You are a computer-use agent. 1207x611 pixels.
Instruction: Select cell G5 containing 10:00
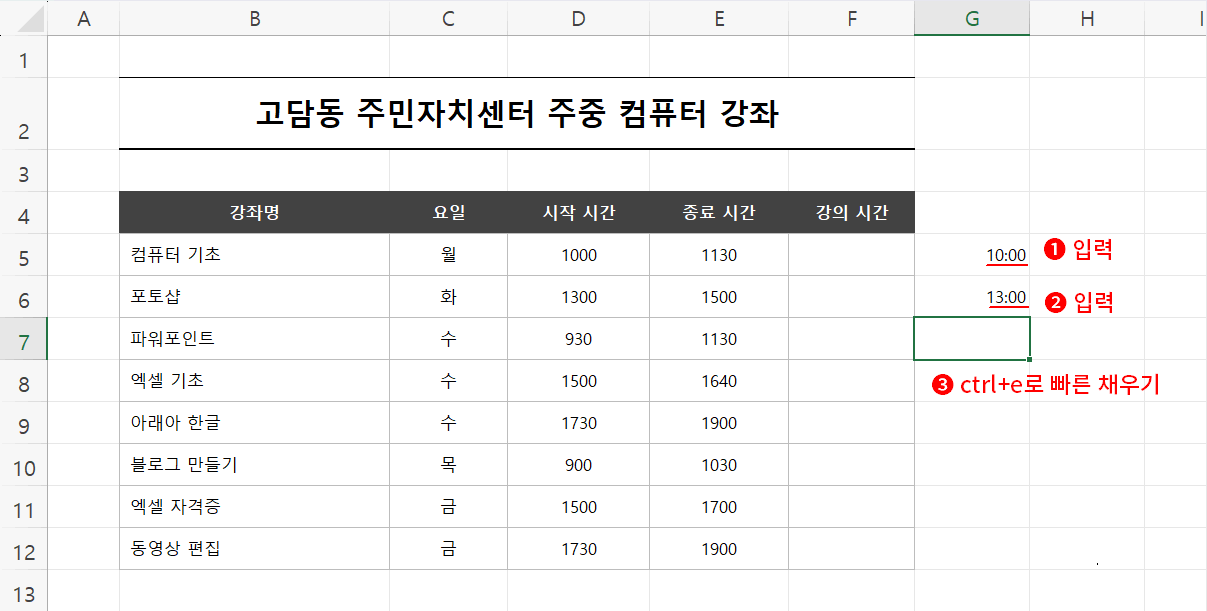coord(972,255)
